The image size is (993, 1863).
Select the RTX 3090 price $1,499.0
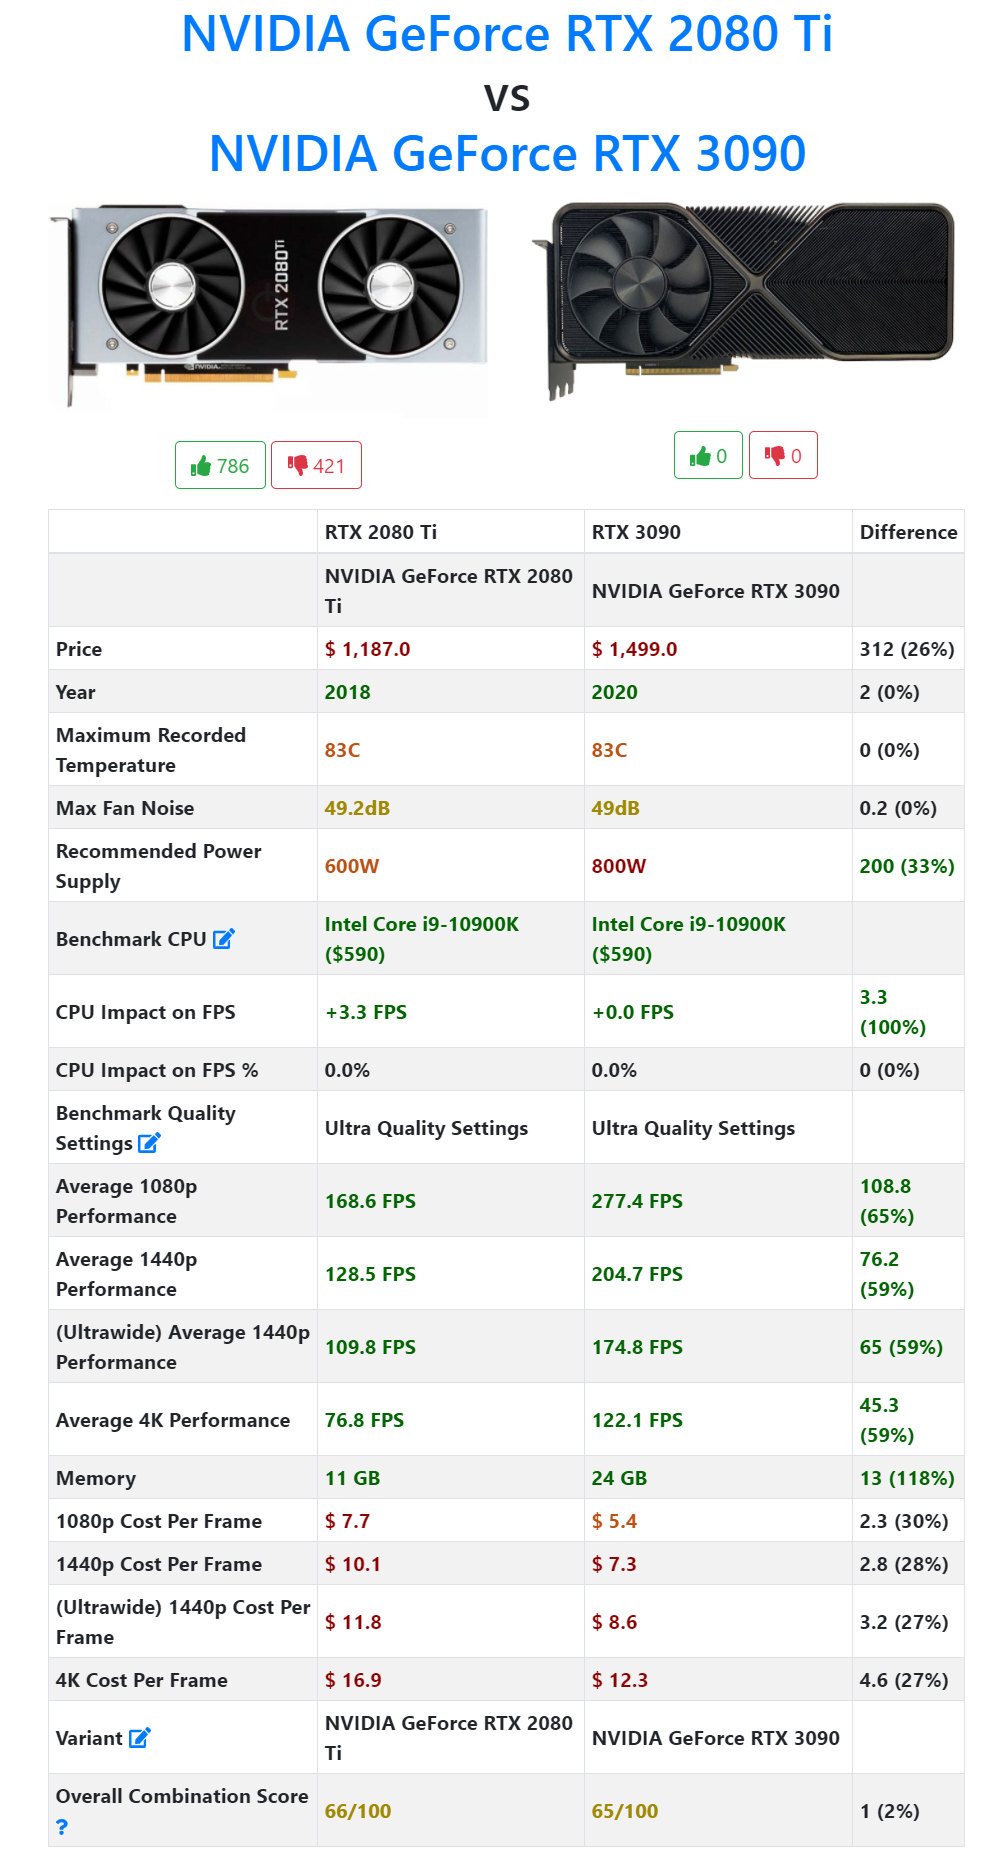click(x=634, y=649)
